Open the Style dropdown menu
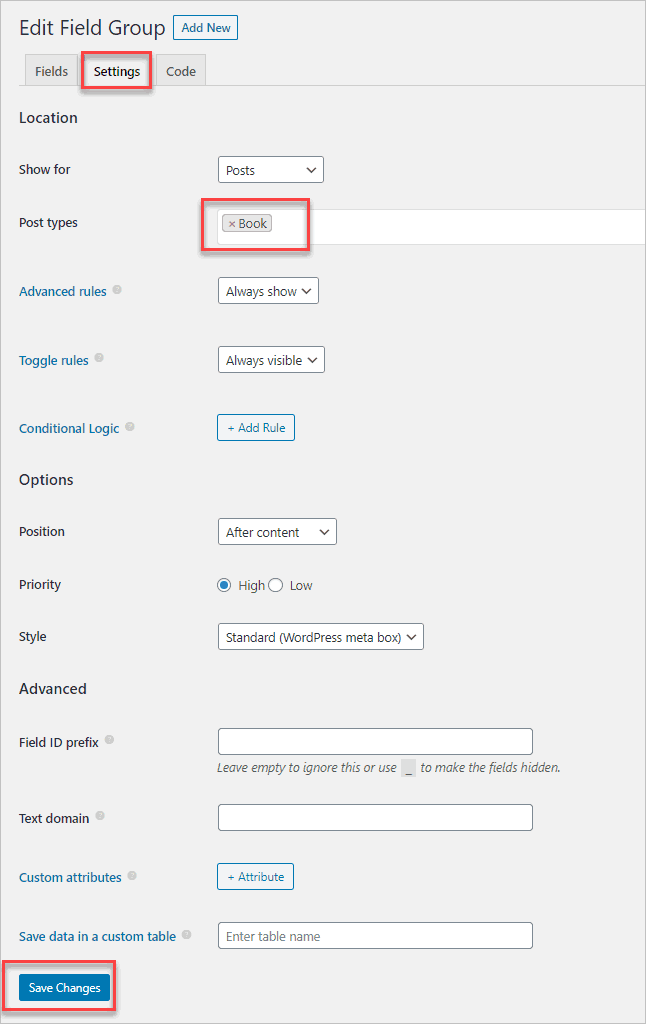This screenshot has height=1024, width=646. pyautogui.click(x=320, y=637)
